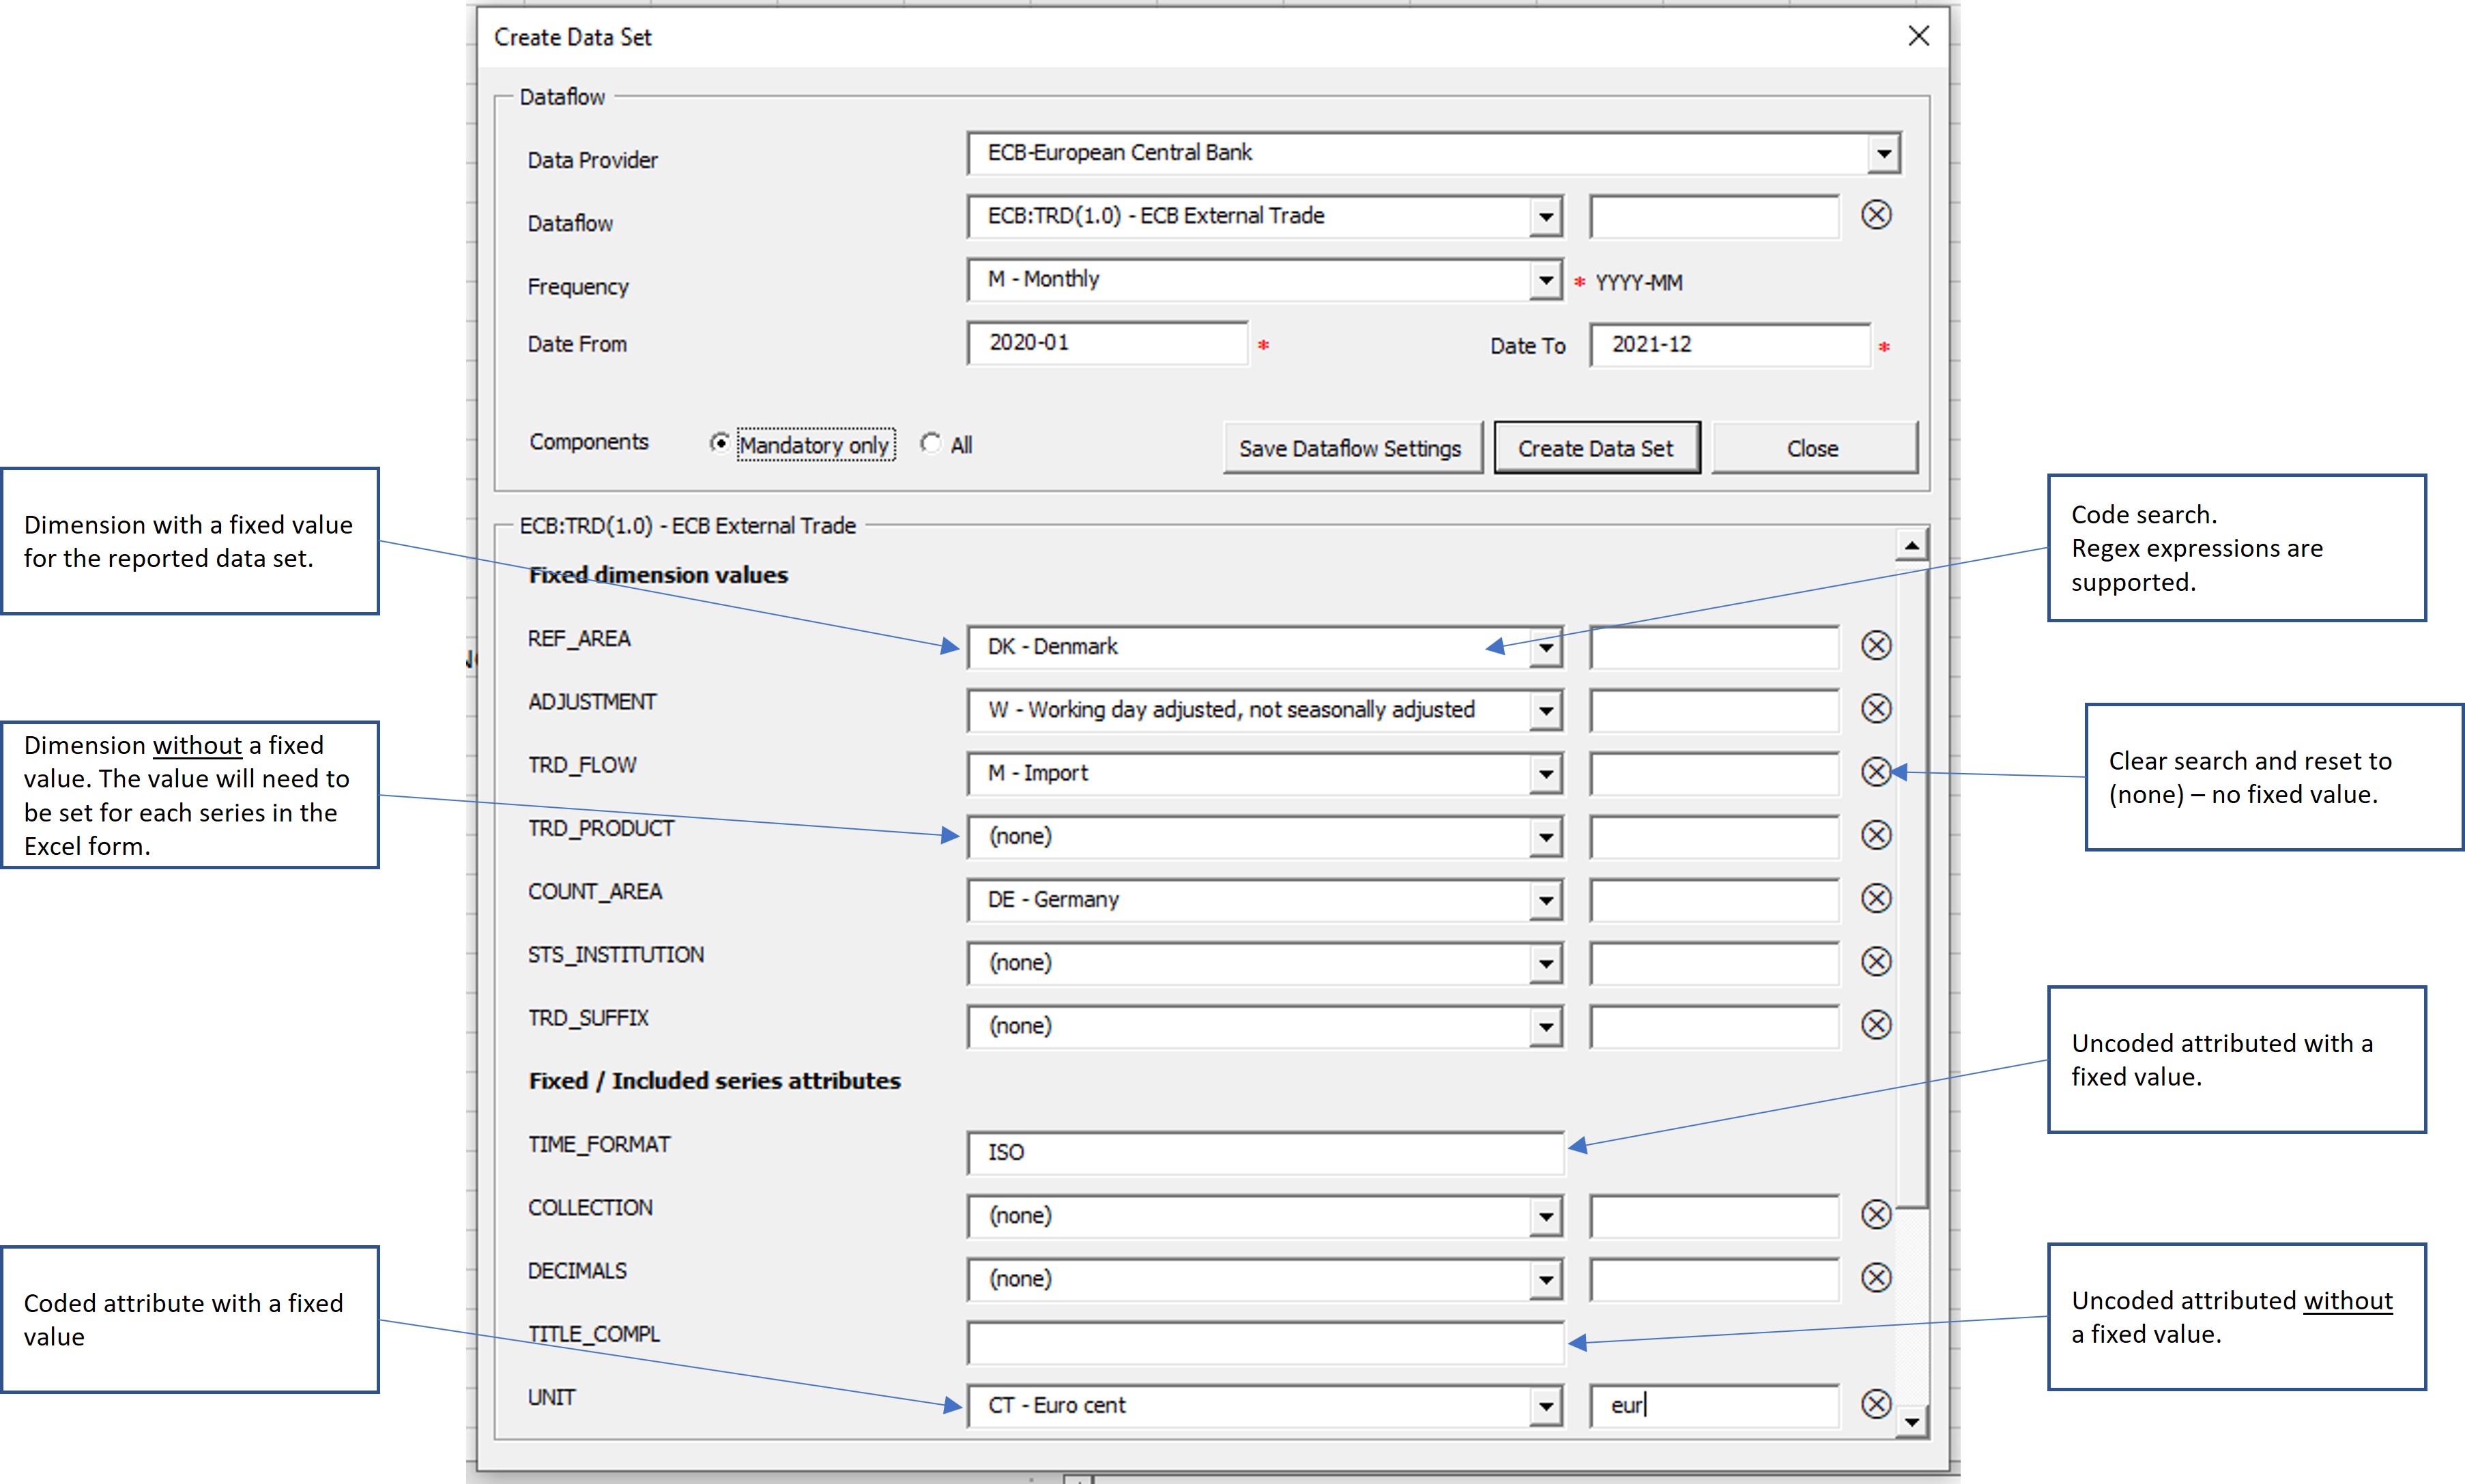
Task: Select the All components option
Action: coord(931,443)
